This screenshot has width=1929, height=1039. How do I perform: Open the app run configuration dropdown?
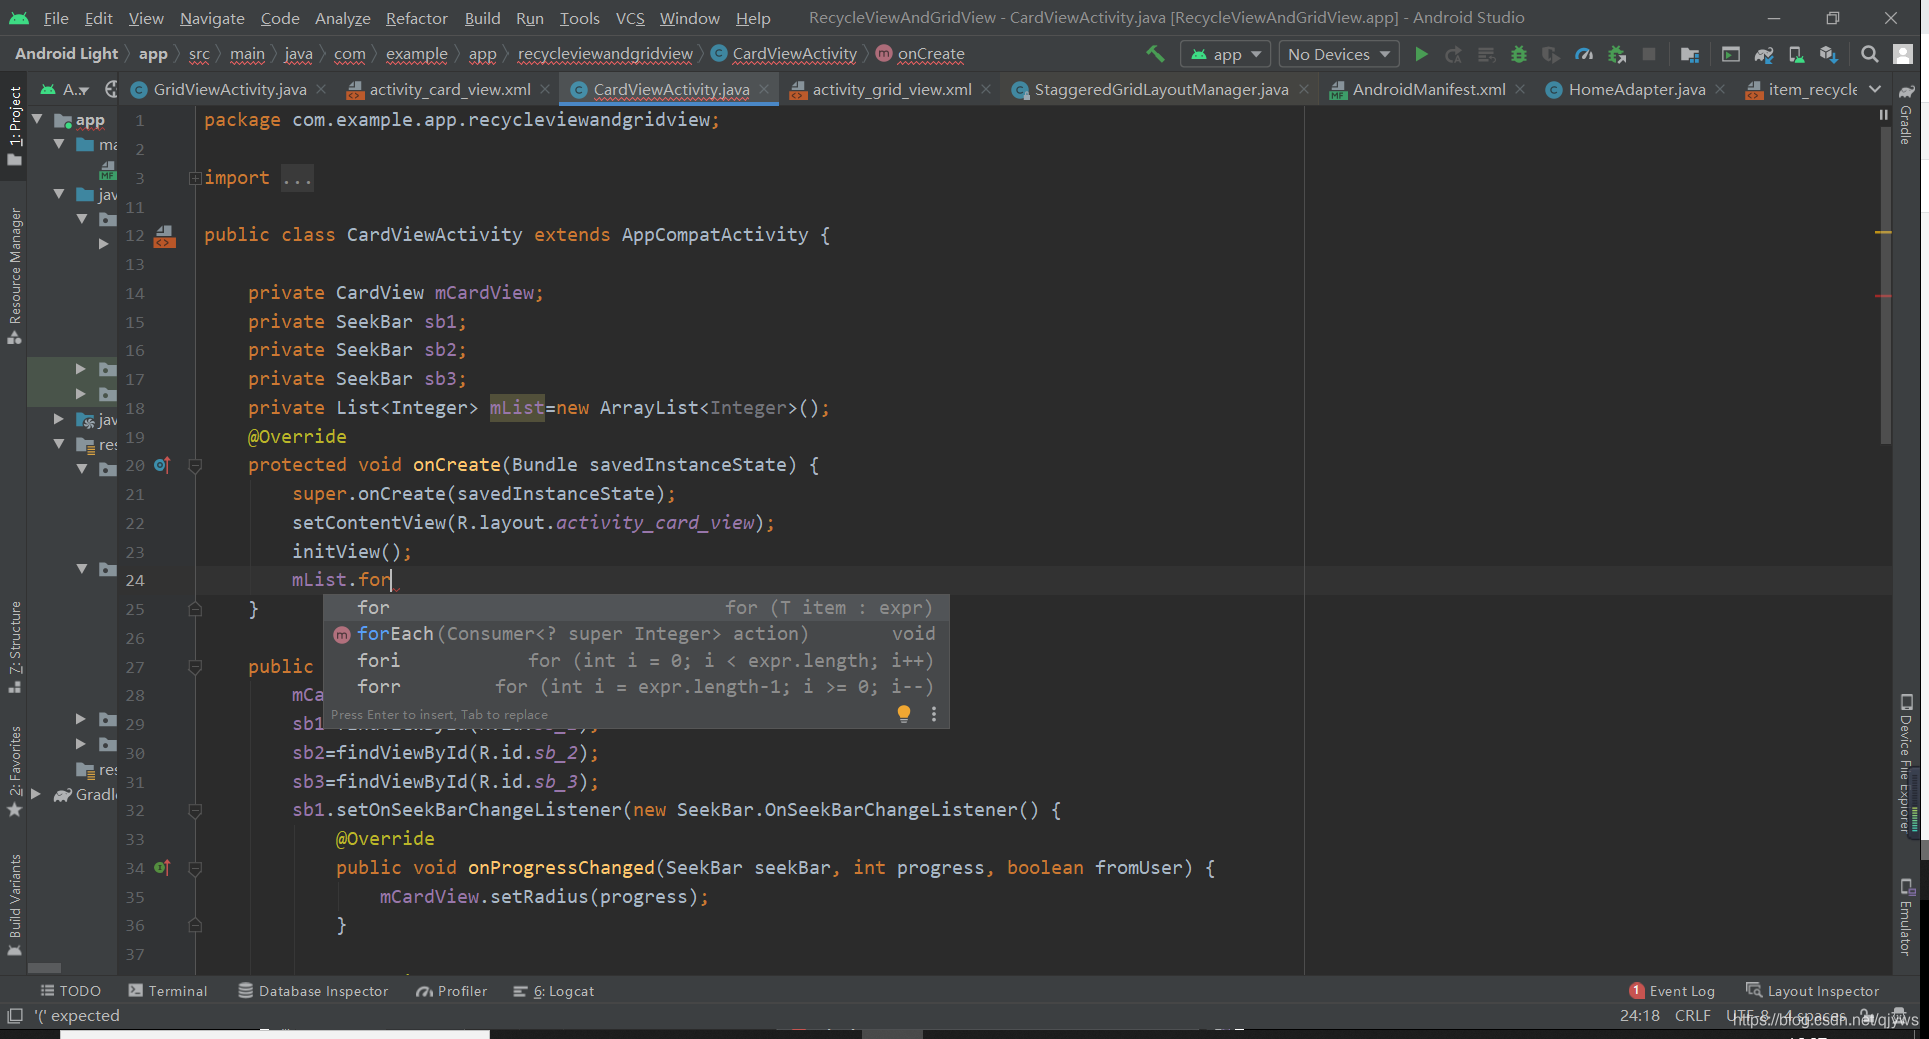point(1225,54)
